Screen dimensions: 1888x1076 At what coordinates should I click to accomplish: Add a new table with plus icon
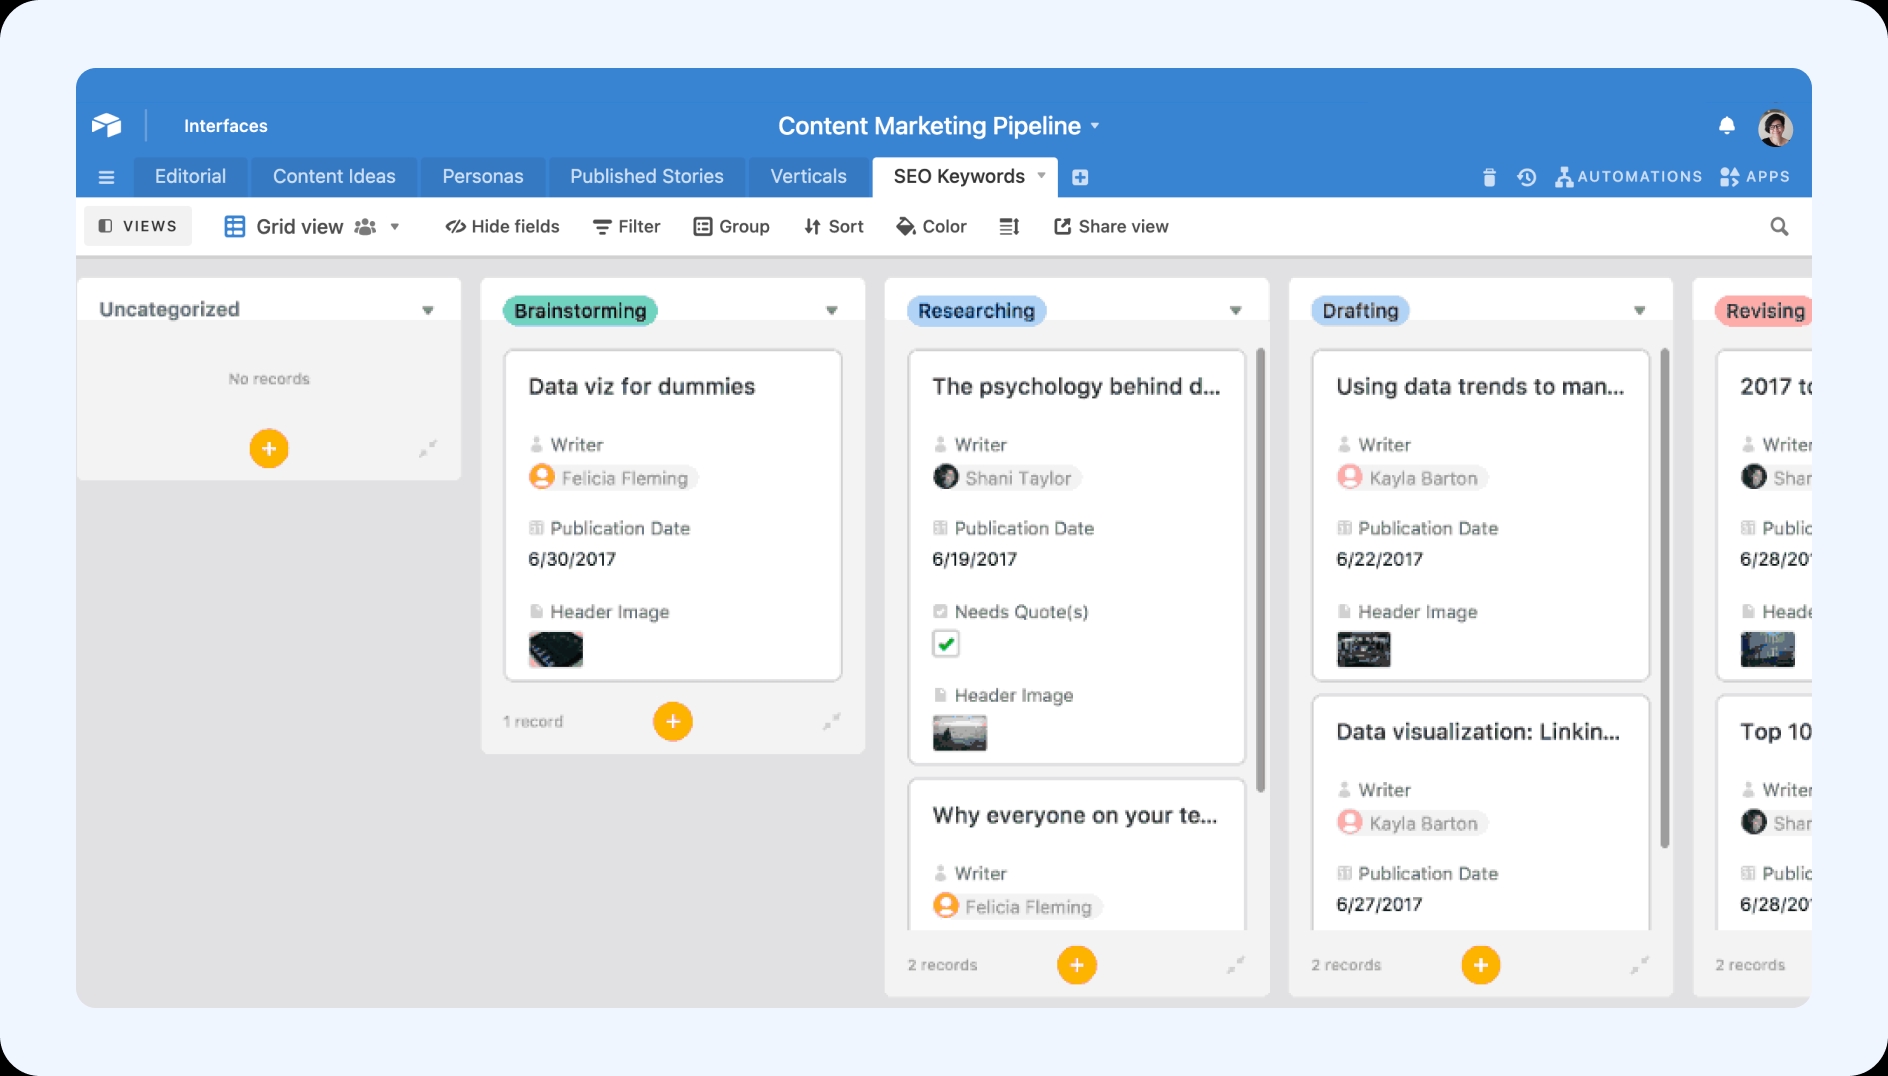click(x=1080, y=177)
